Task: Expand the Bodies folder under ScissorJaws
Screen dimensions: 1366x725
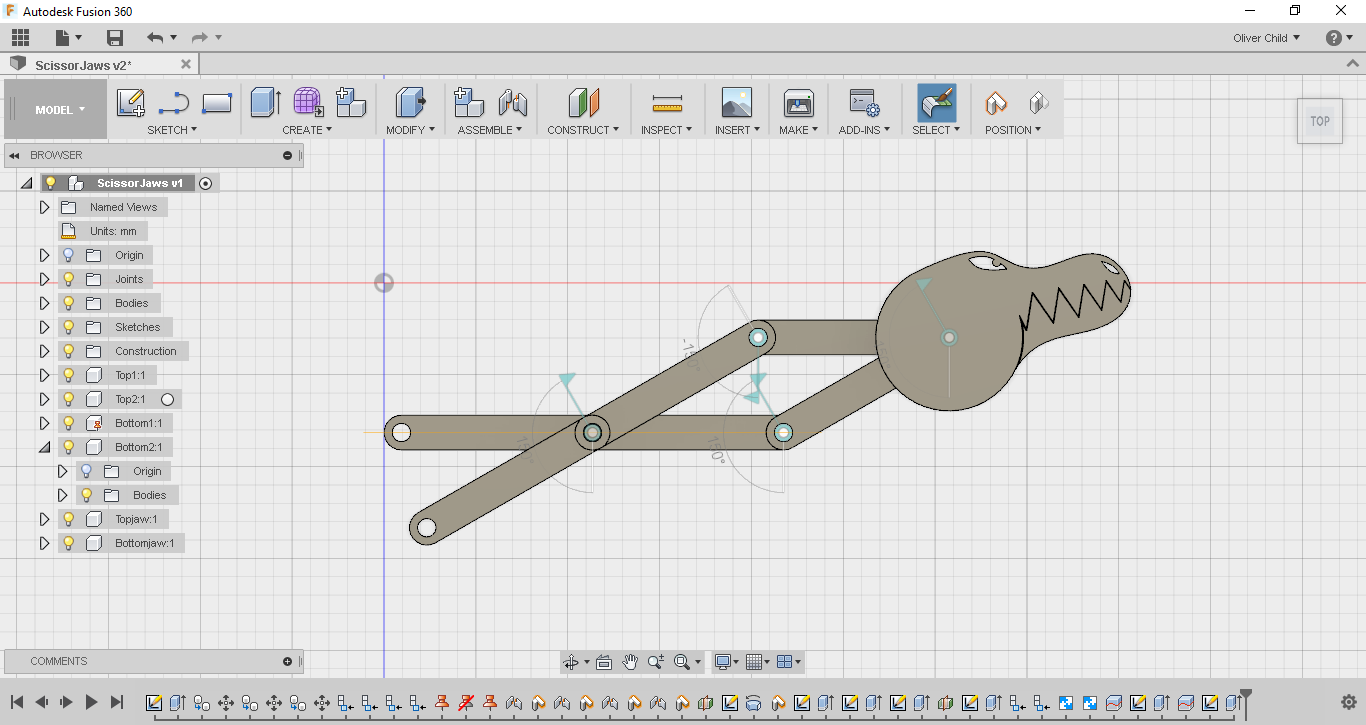Action: (44, 303)
